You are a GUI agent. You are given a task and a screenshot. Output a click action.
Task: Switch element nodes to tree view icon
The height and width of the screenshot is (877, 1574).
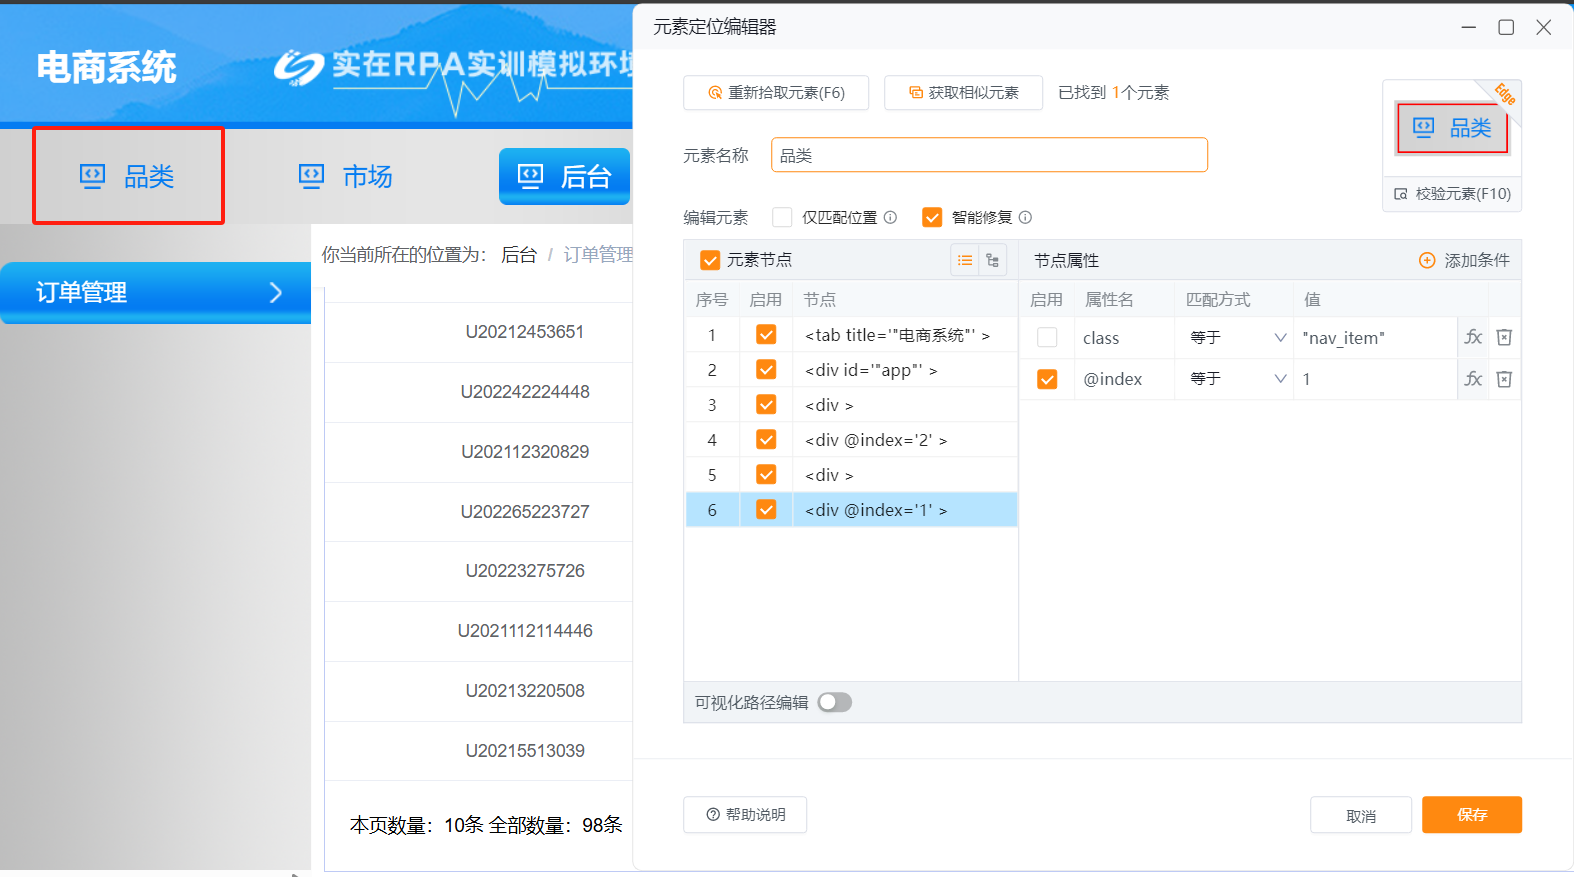[992, 260]
